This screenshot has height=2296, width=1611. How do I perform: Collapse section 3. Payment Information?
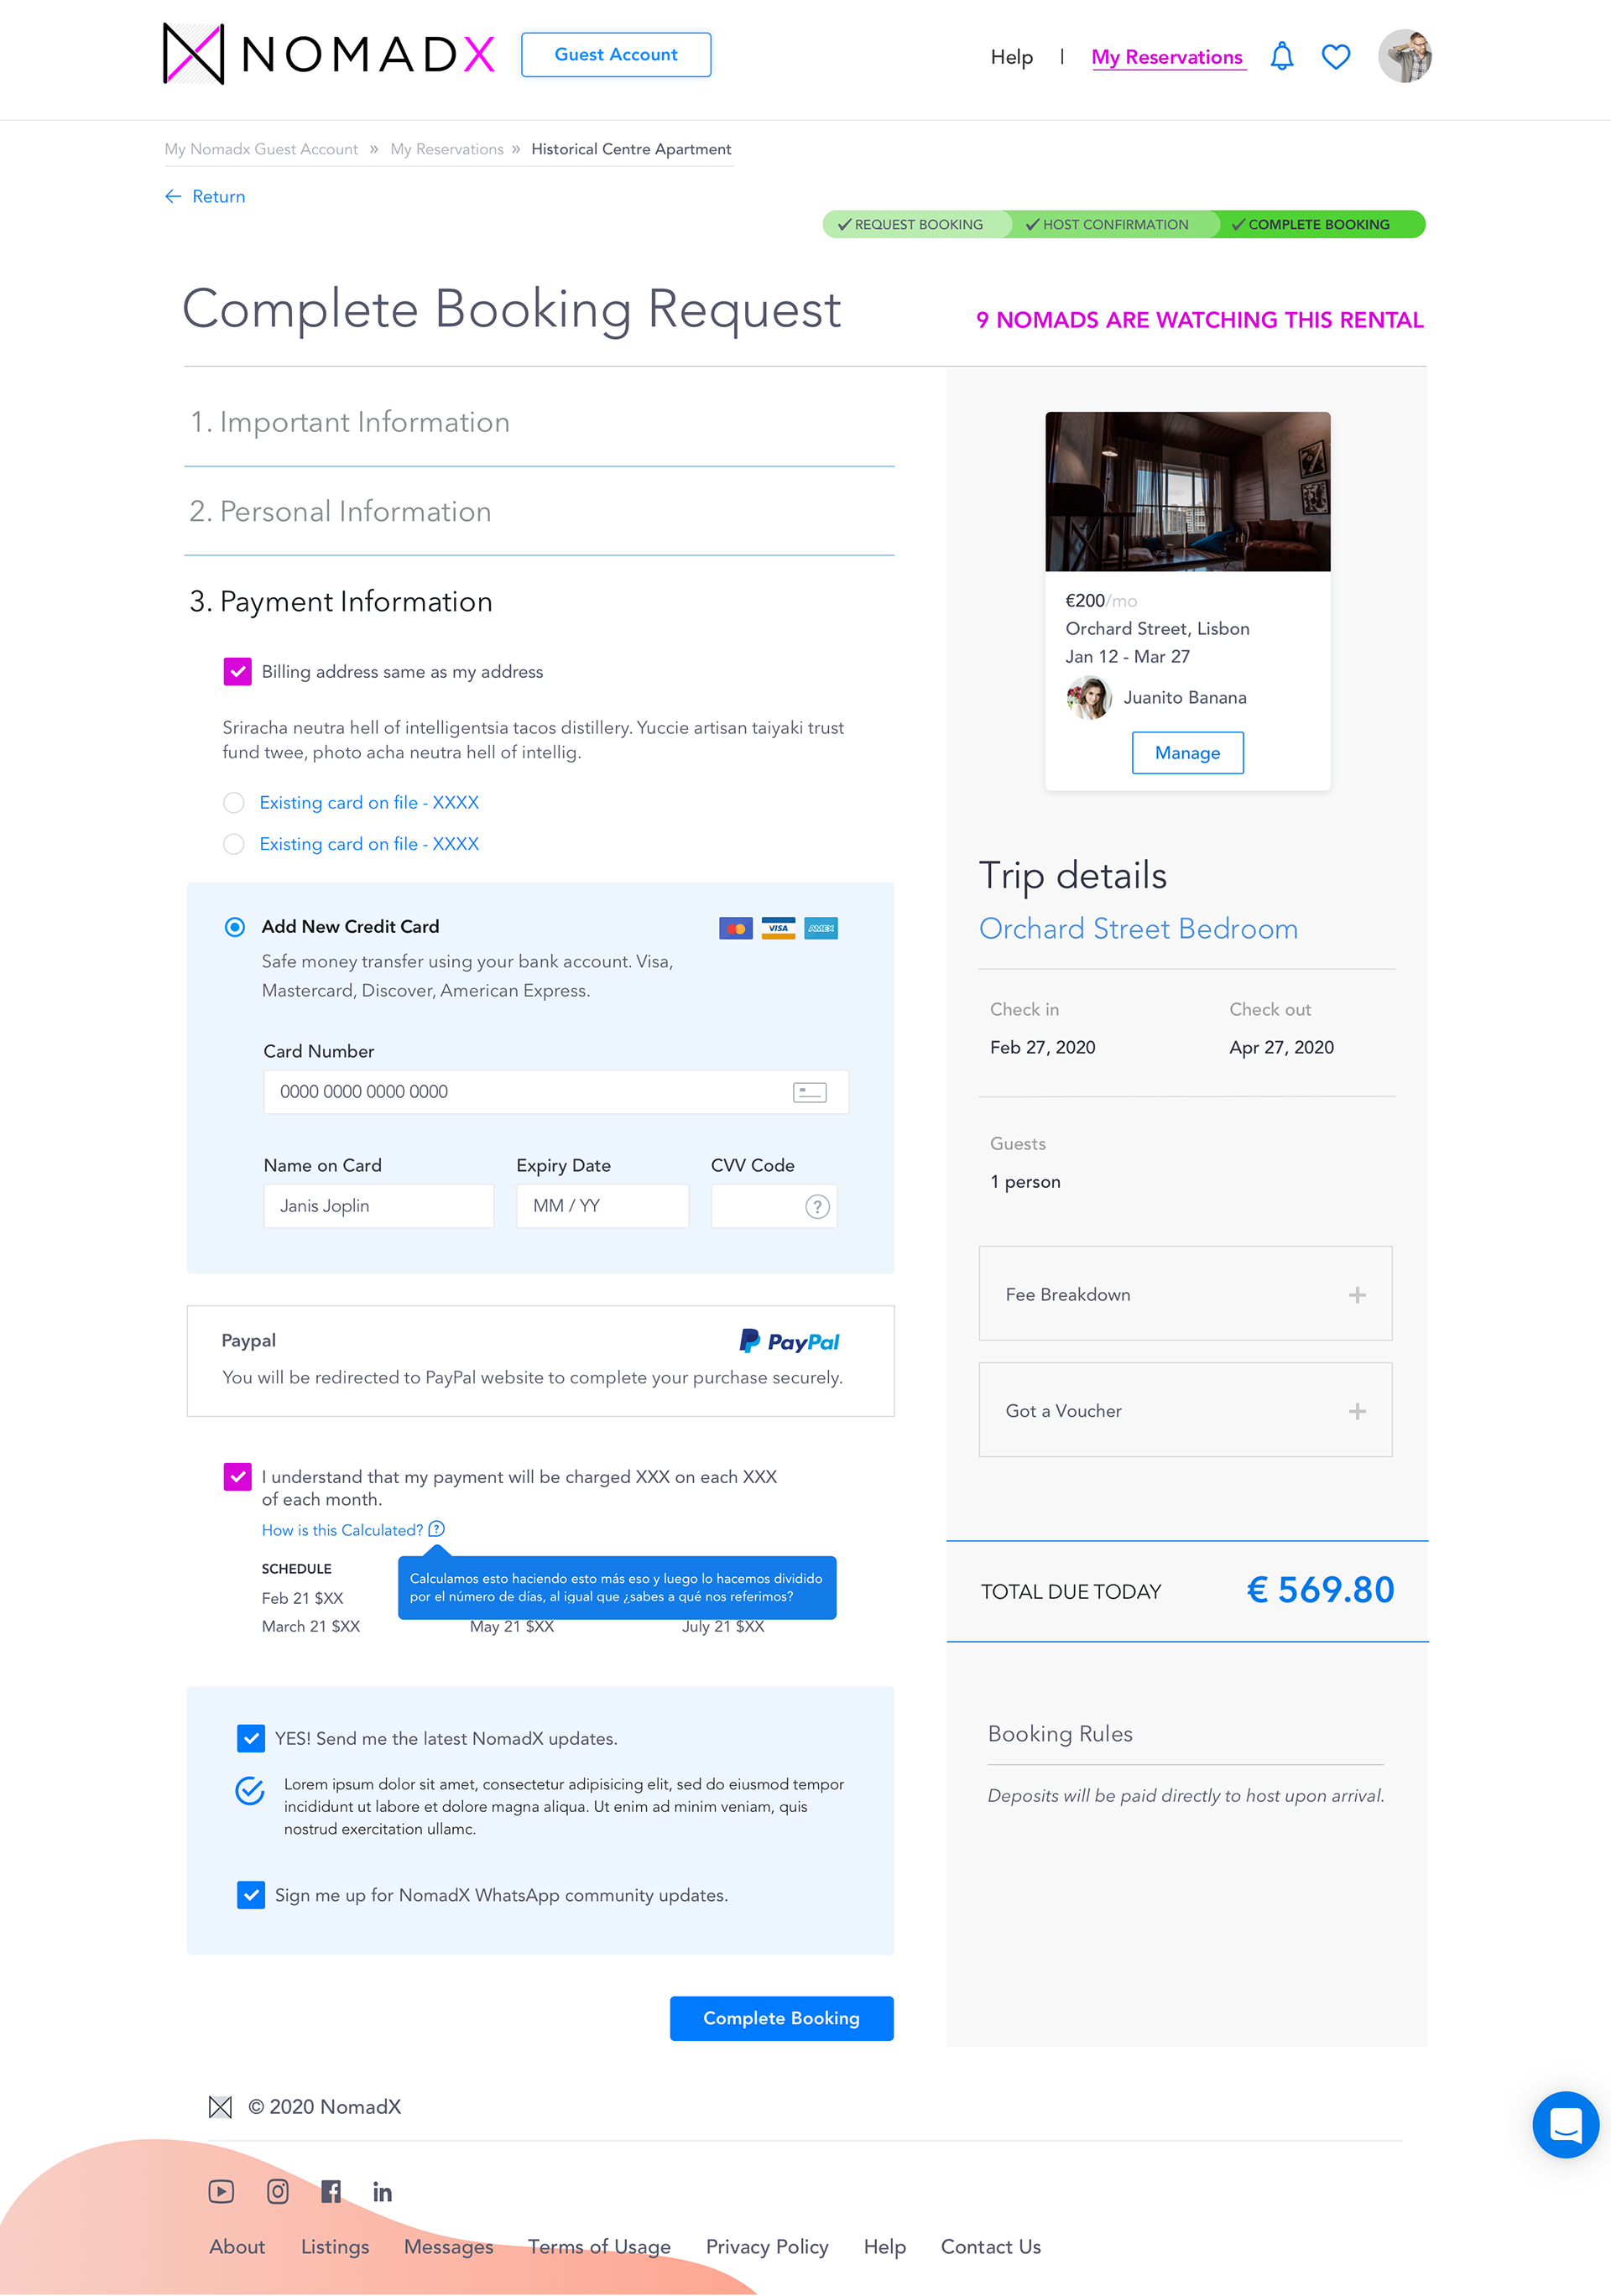point(341,601)
